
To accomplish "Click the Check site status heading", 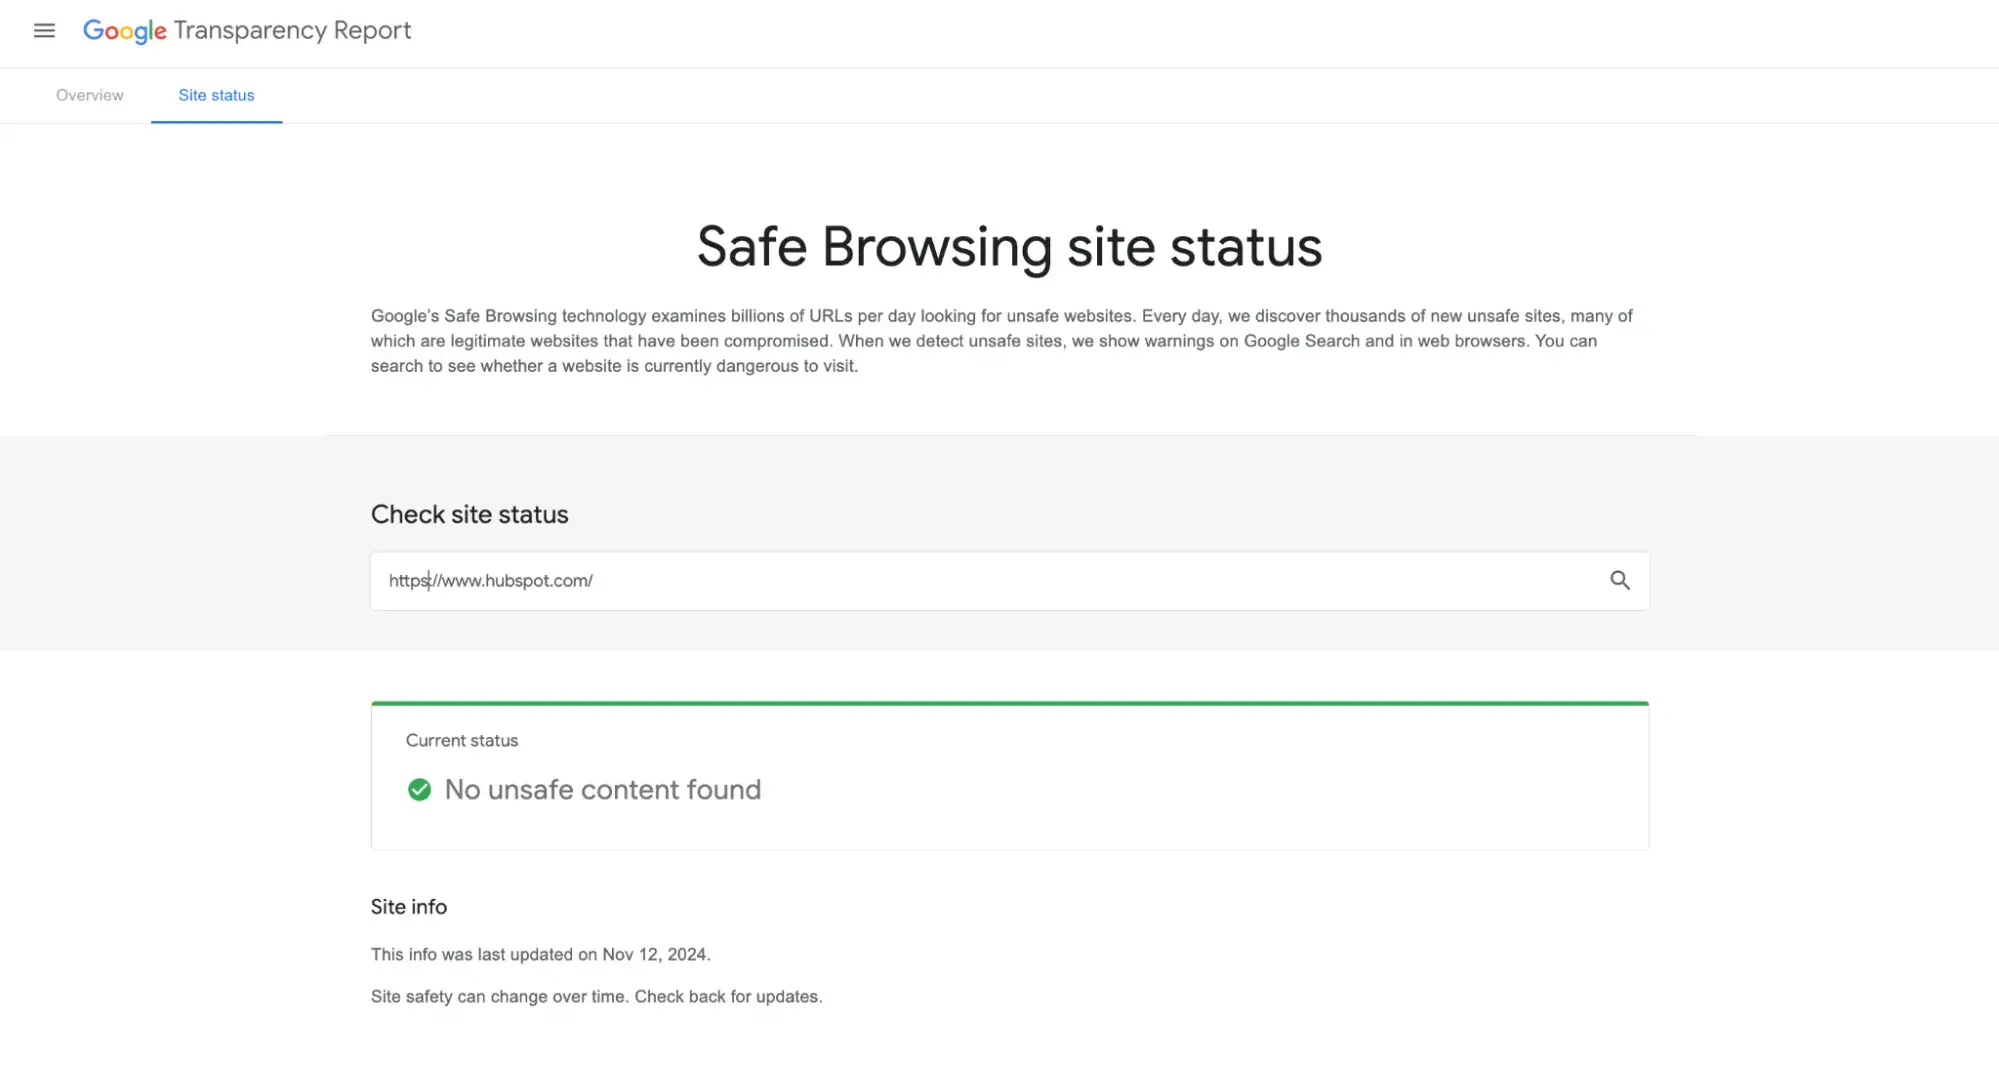I will point(469,515).
